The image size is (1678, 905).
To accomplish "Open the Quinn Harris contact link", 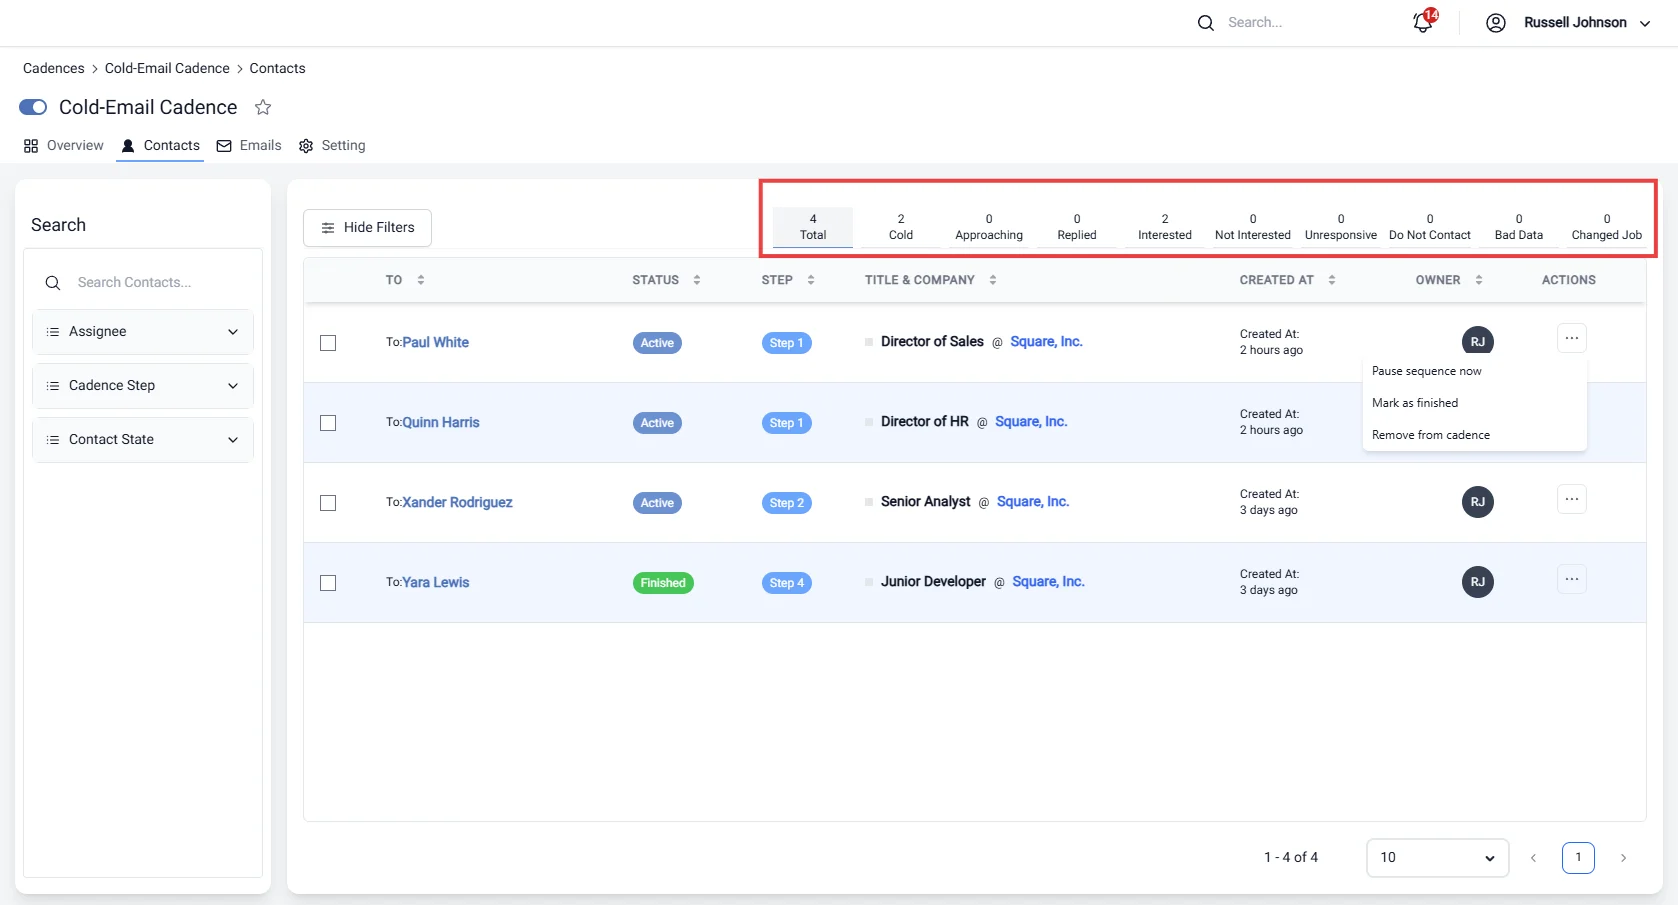I will click(x=441, y=423).
